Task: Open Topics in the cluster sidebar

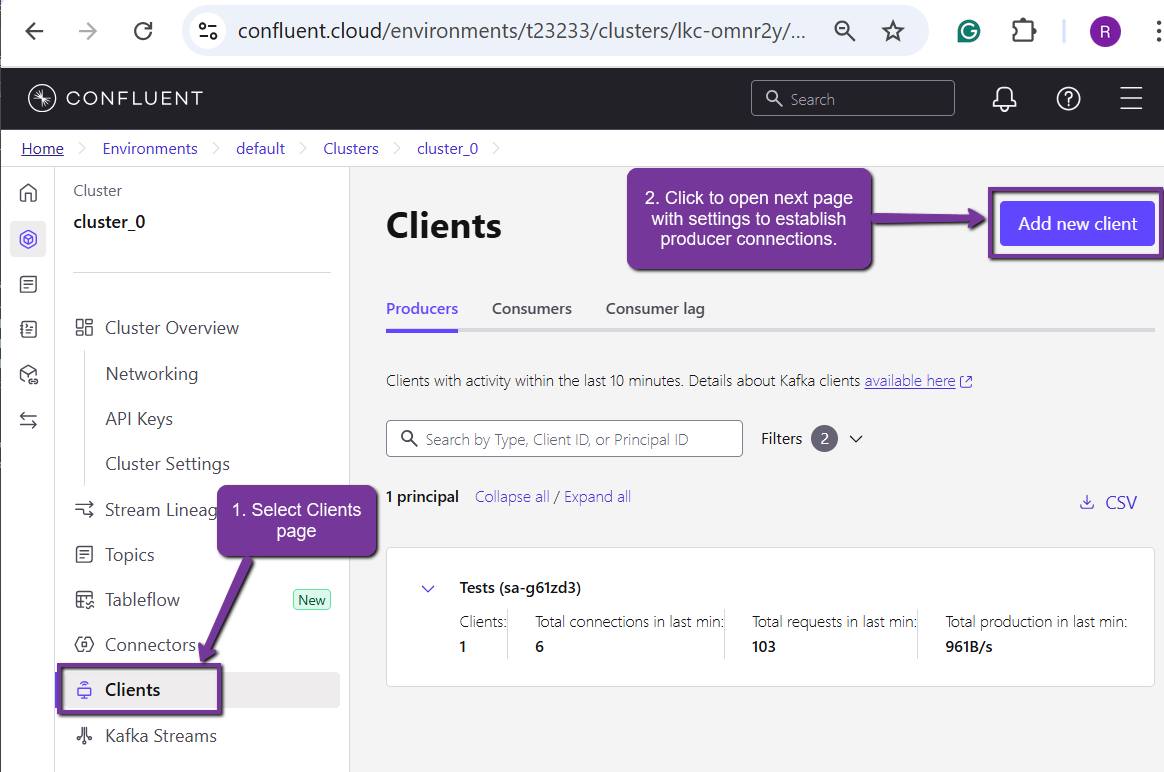Action: click(129, 555)
